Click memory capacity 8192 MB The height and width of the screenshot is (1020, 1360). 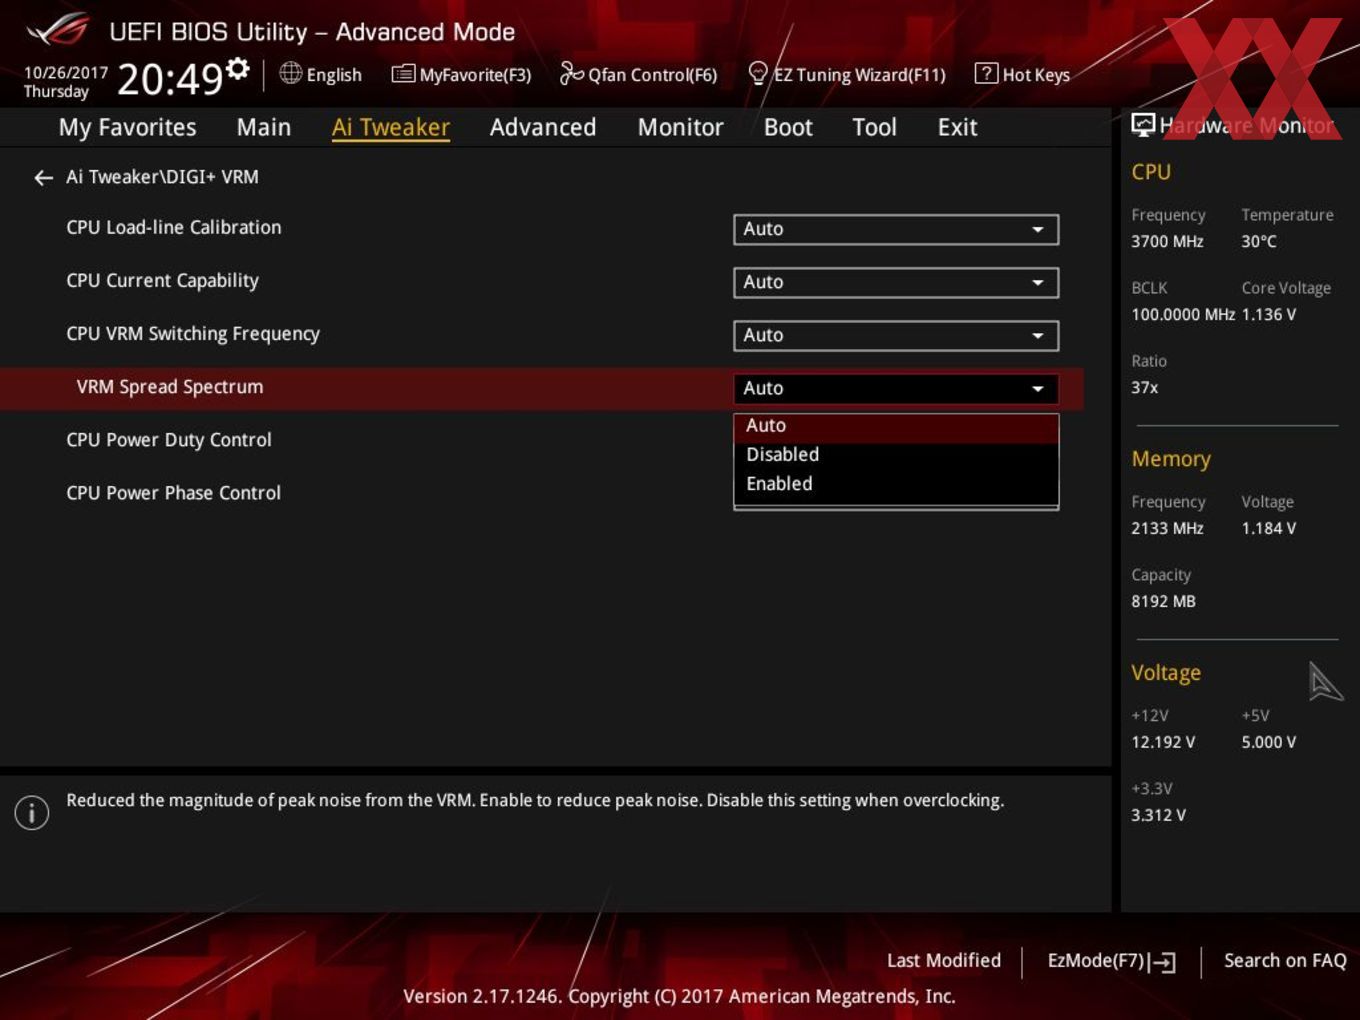(x=1163, y=602)
